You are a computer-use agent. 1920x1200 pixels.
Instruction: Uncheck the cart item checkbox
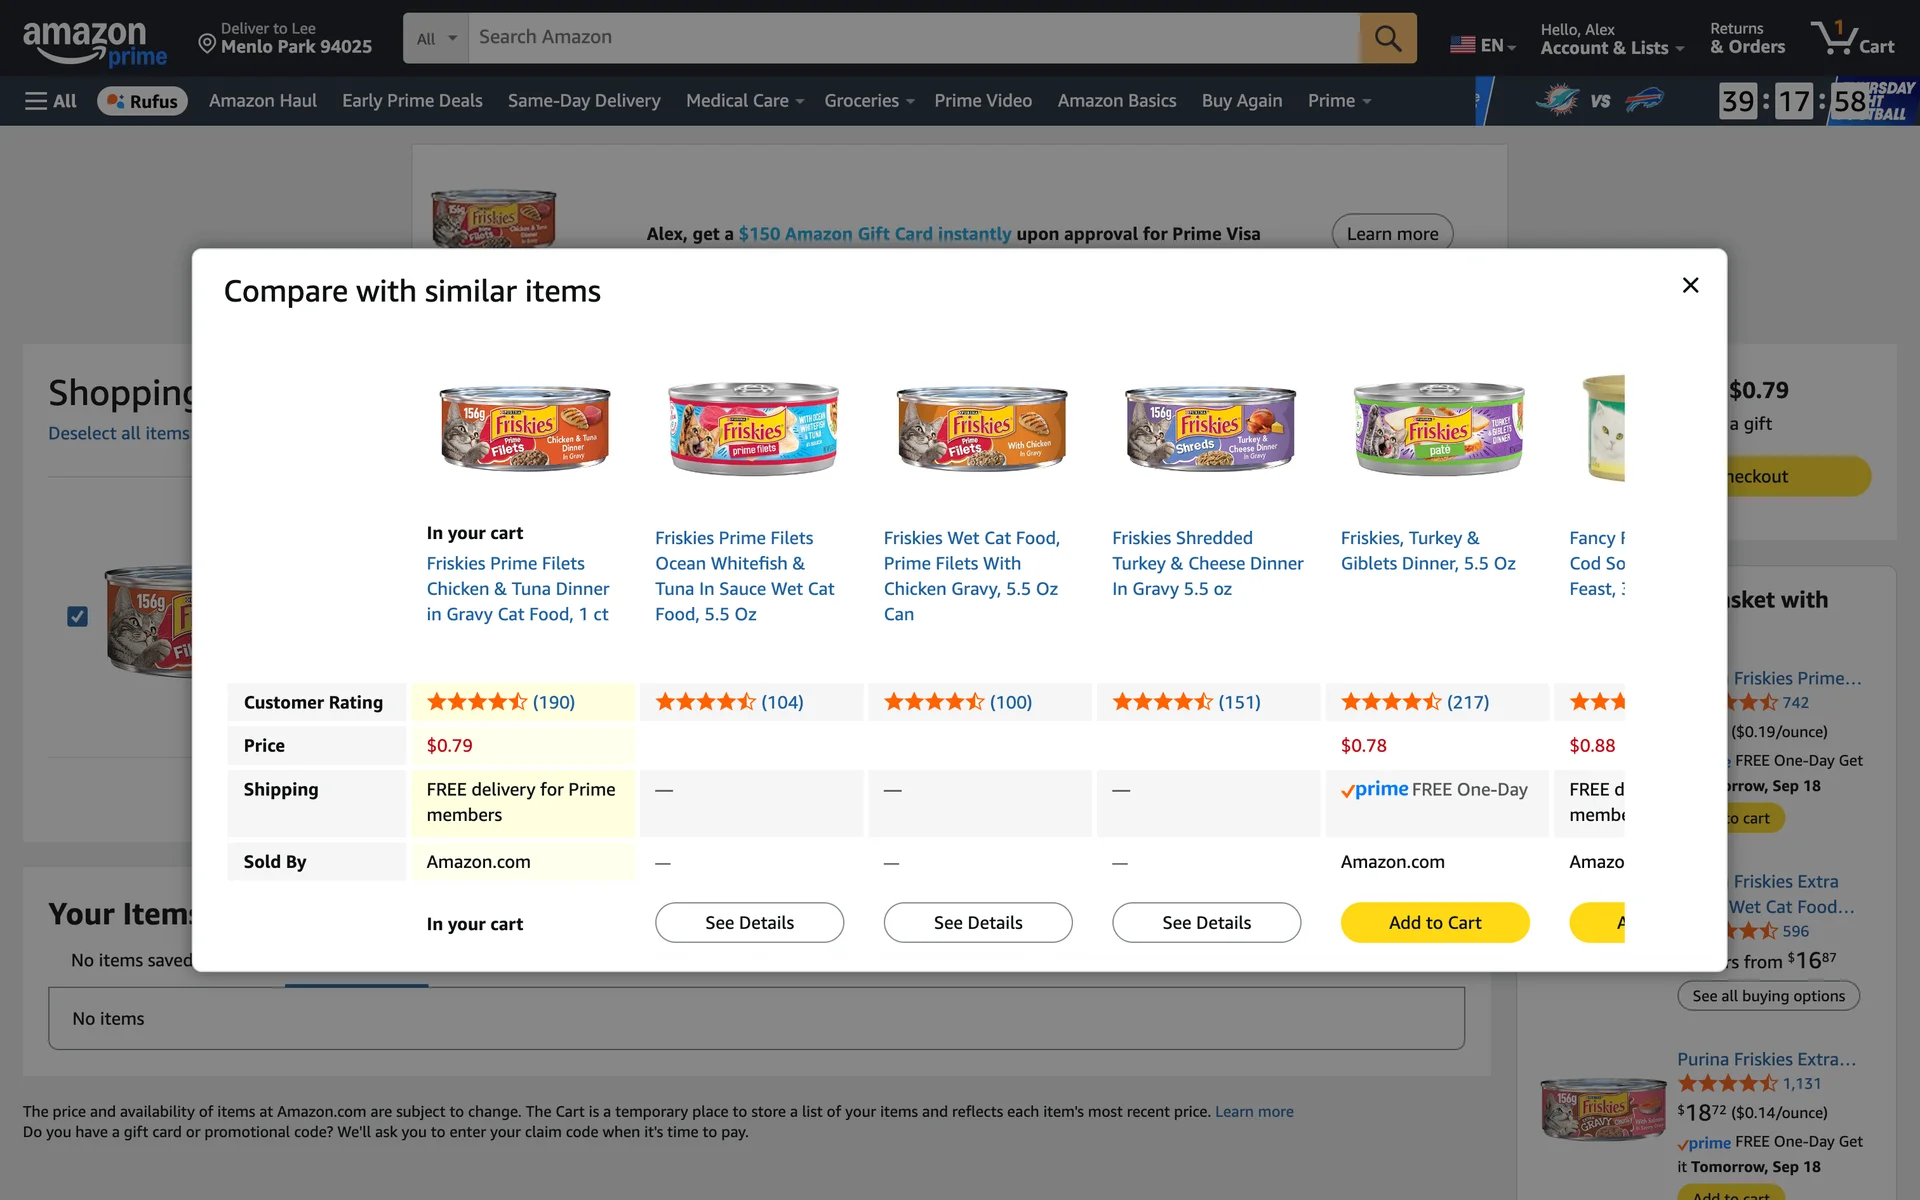point(77,617)
